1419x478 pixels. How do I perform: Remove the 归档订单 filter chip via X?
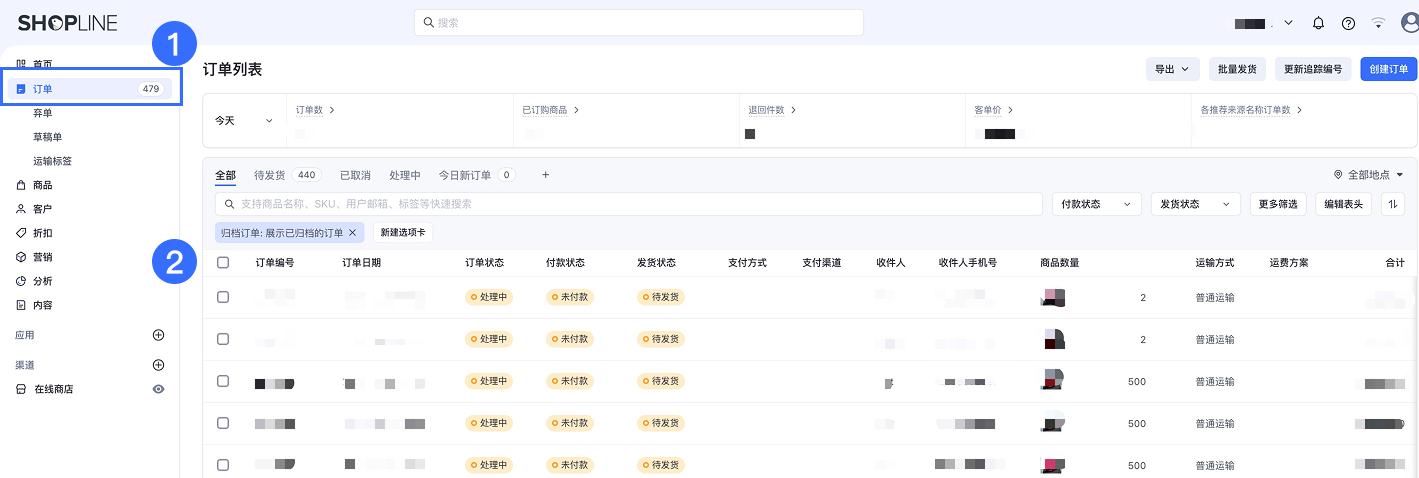coord(352,233)
